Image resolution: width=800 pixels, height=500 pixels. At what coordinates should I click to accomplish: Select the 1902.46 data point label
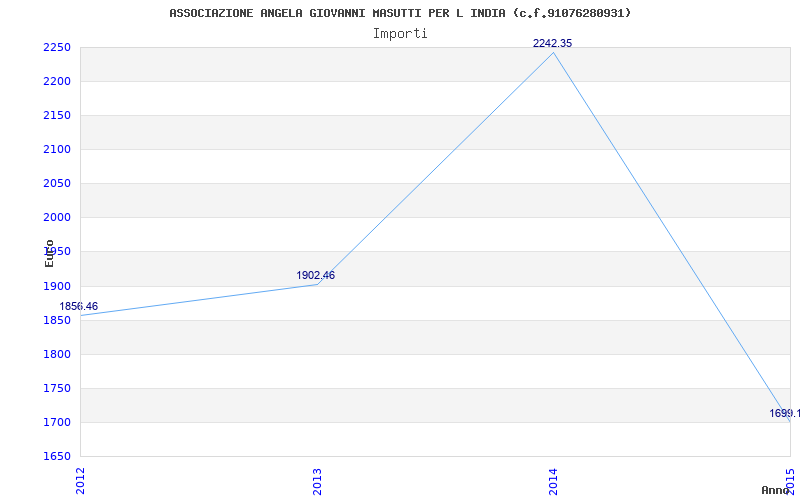(x=316, y=276)
